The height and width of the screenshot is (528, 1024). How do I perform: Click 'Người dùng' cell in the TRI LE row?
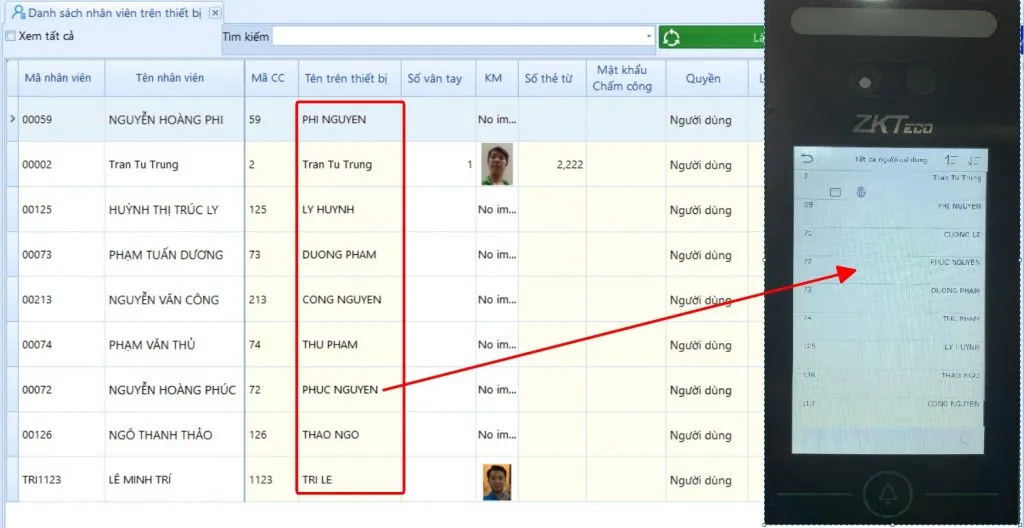(x=707, y=480)
